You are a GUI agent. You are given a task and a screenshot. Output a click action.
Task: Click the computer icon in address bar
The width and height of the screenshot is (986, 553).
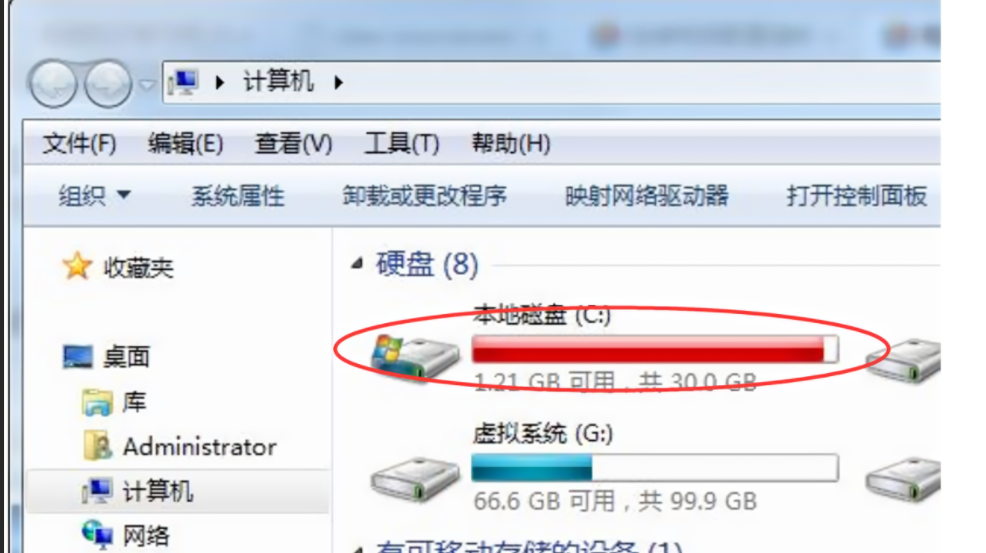(184, 82)
